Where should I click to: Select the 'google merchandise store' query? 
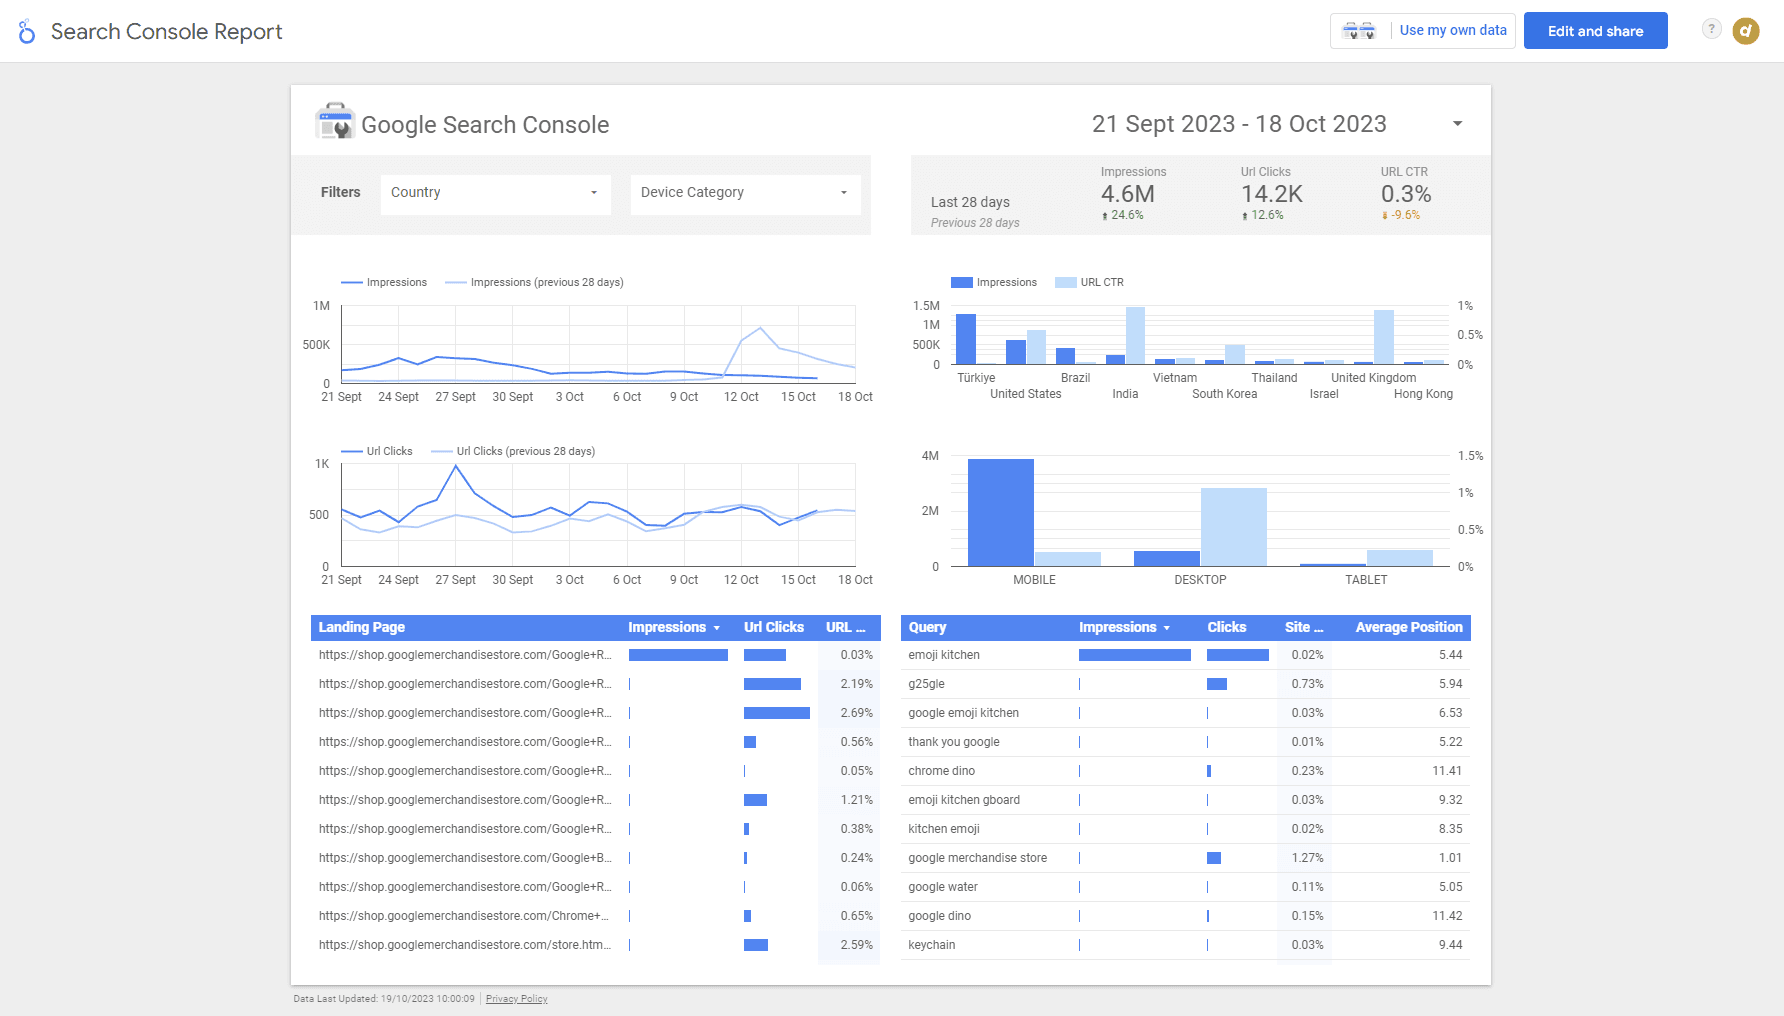(x=1185, y=858)
